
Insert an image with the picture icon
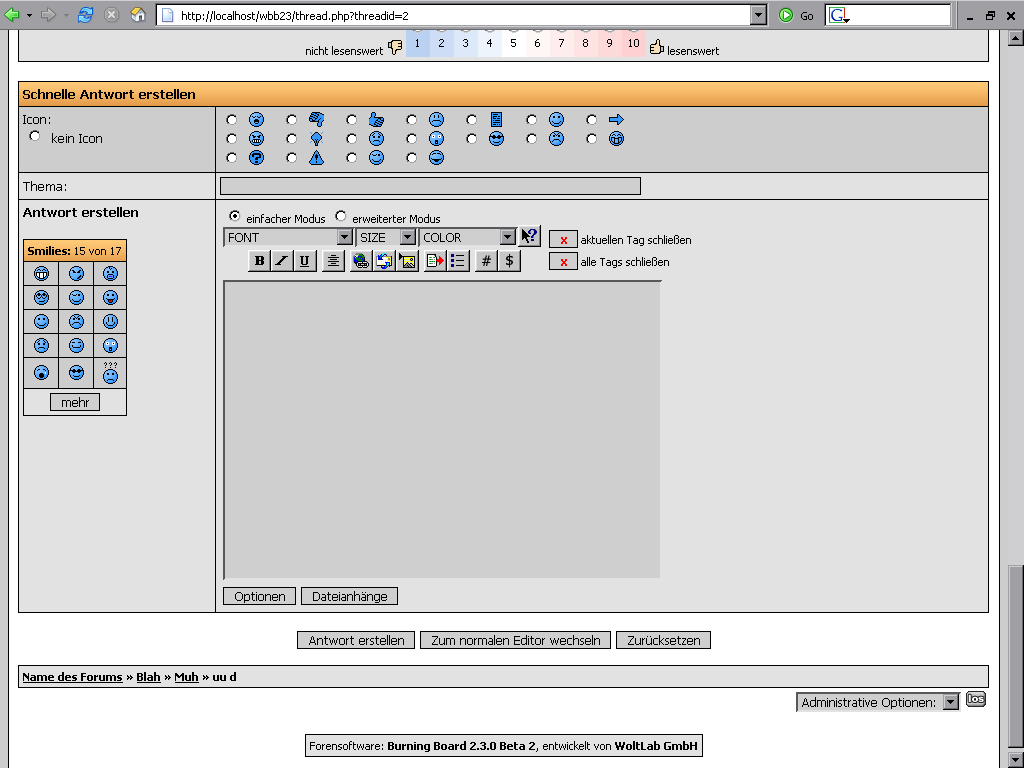pos(407,261)
